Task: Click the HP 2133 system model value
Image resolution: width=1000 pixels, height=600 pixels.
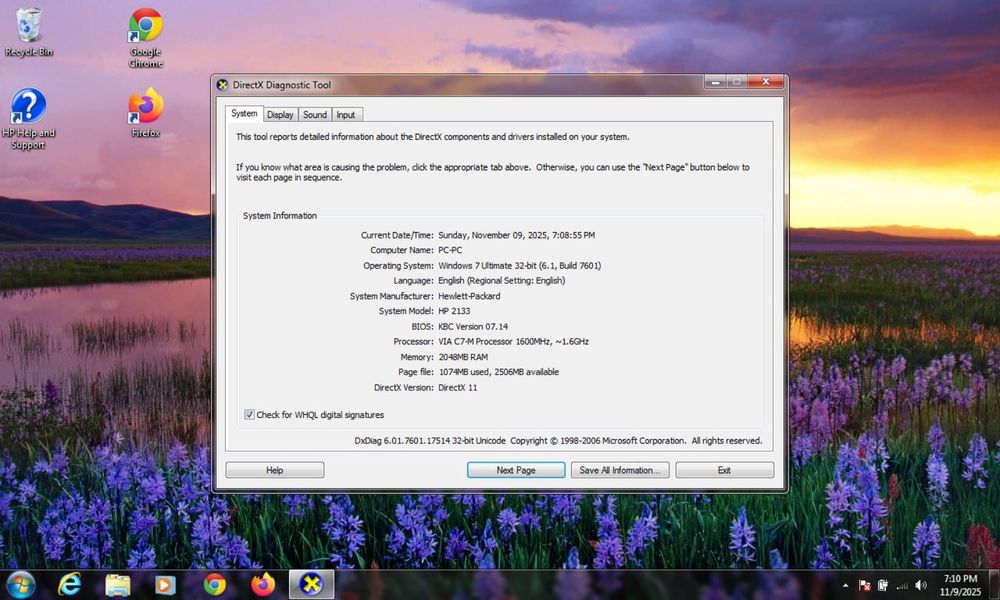Action: 454,311
